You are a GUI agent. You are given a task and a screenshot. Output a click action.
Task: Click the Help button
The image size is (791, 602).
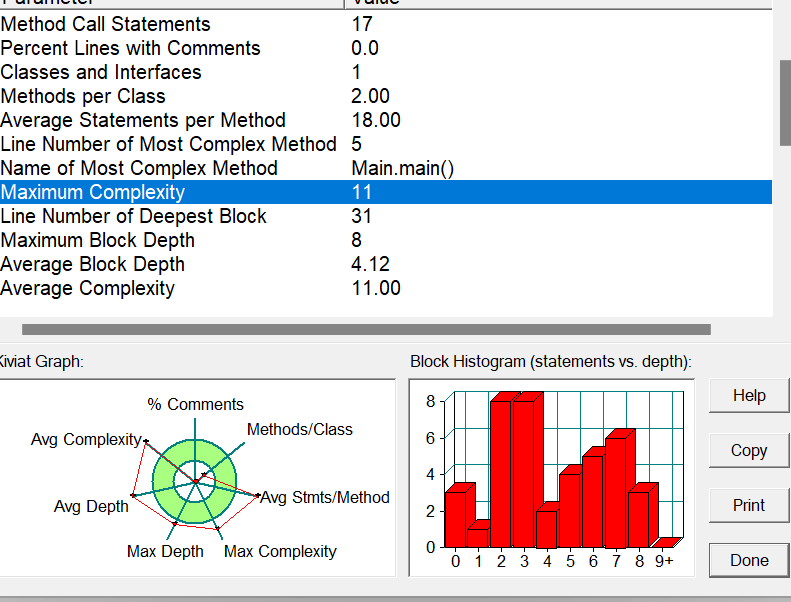(x=749, y=396)
